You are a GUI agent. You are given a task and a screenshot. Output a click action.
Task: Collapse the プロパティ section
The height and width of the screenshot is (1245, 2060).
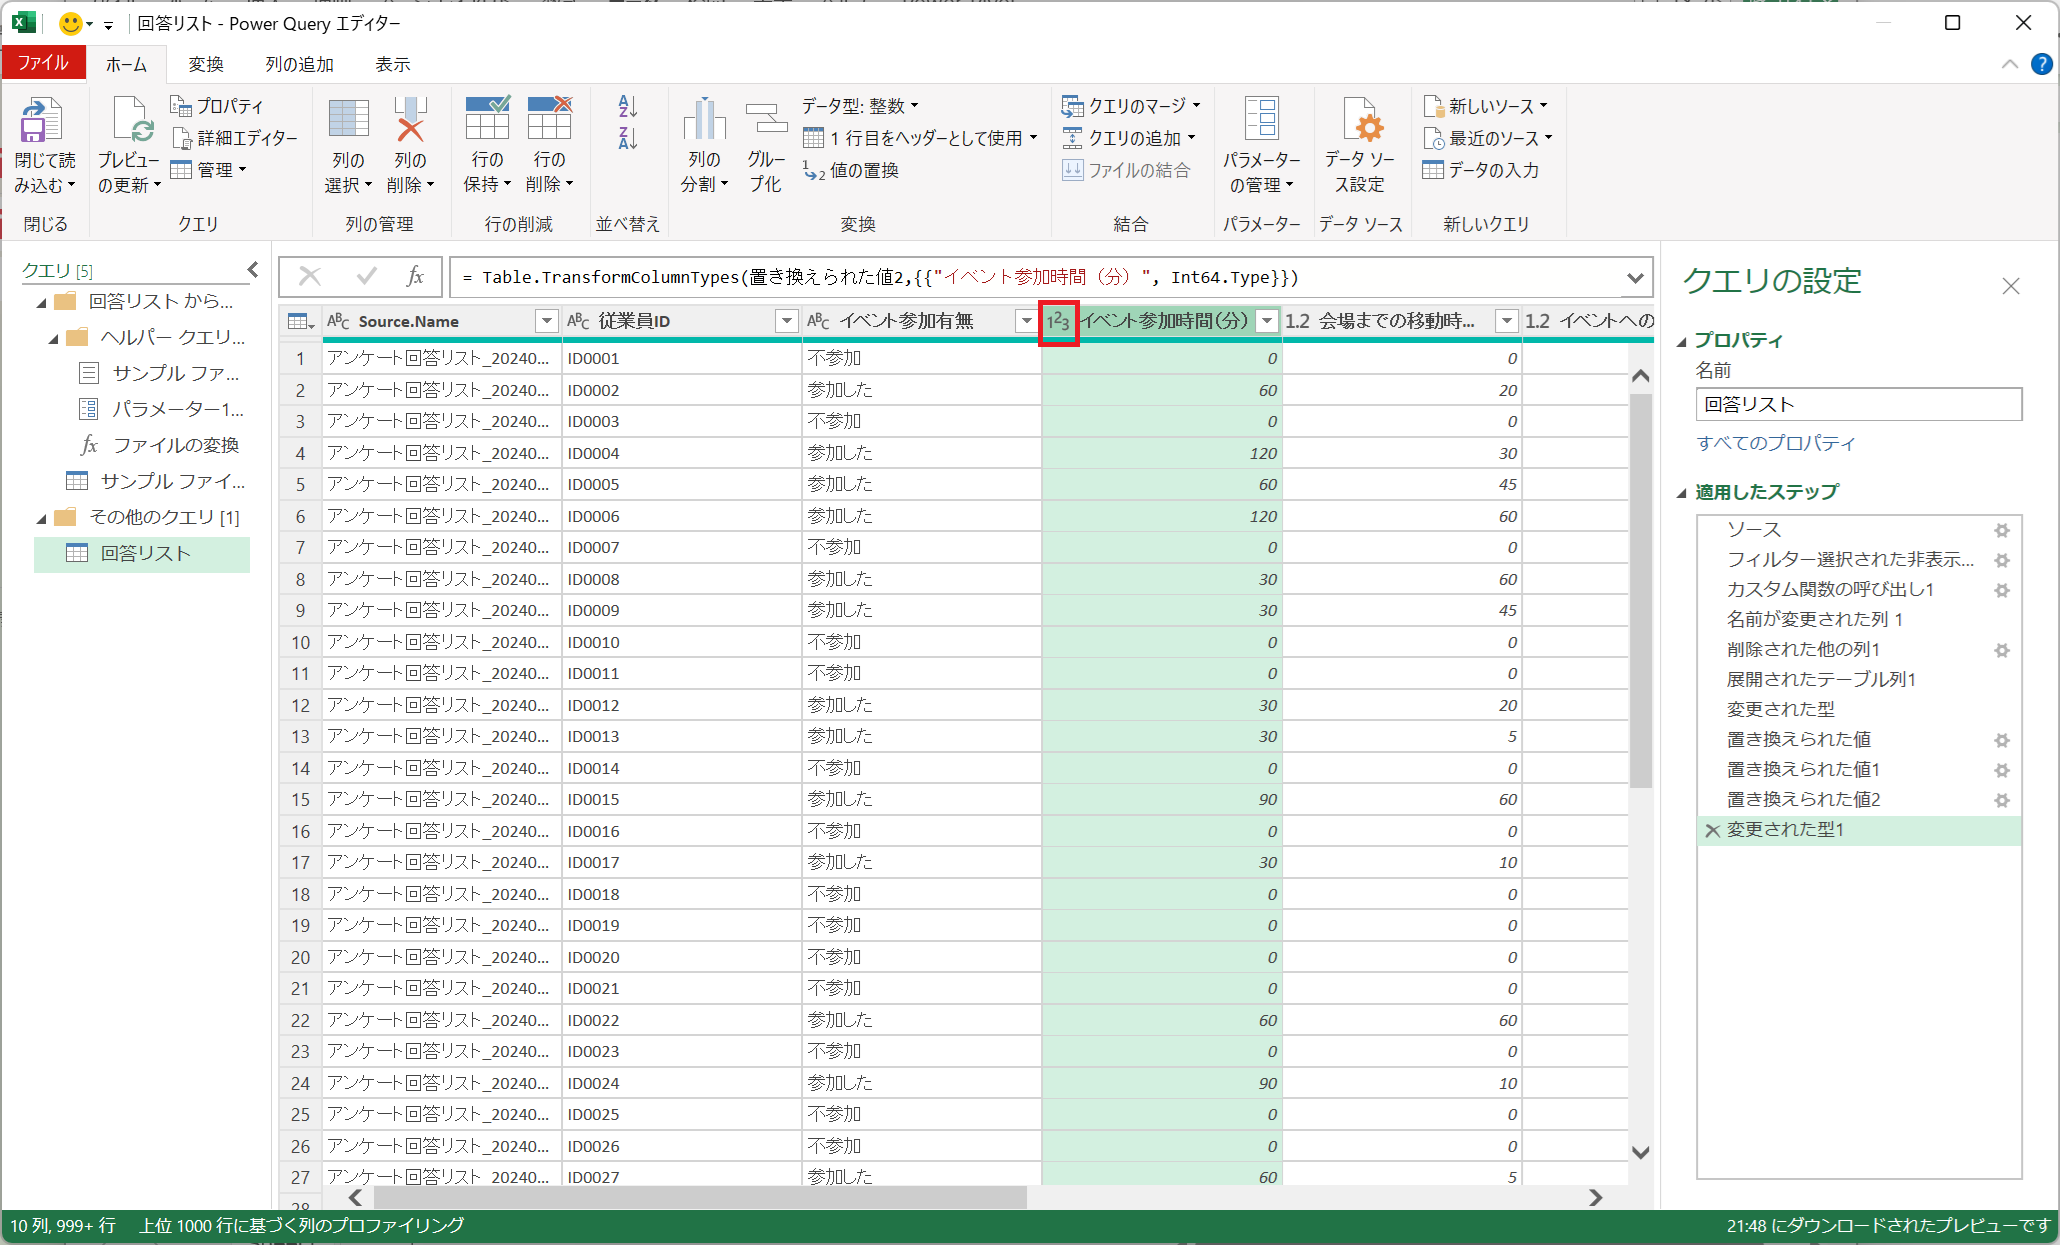[x=1682, y=341]
